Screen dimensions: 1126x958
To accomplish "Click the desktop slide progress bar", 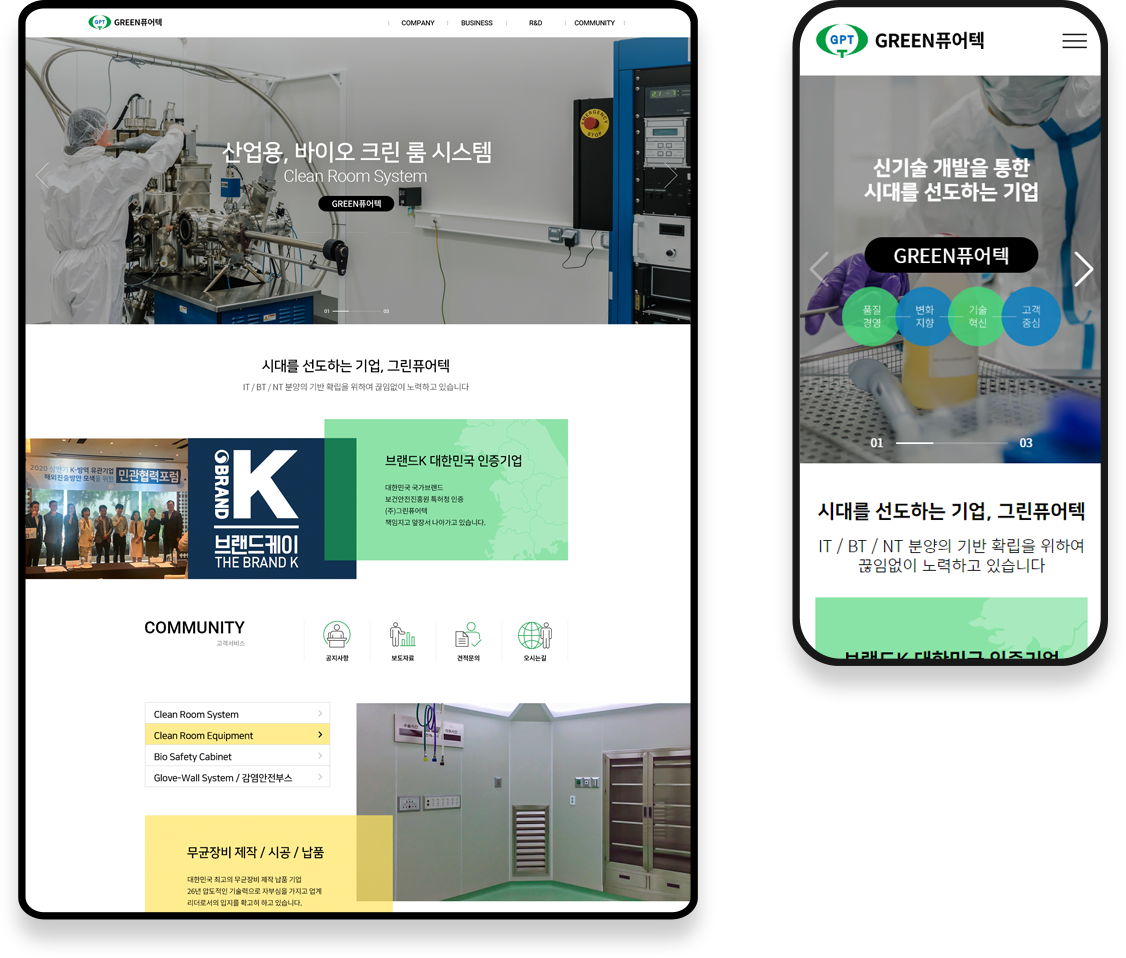I will tap(356, 311).
